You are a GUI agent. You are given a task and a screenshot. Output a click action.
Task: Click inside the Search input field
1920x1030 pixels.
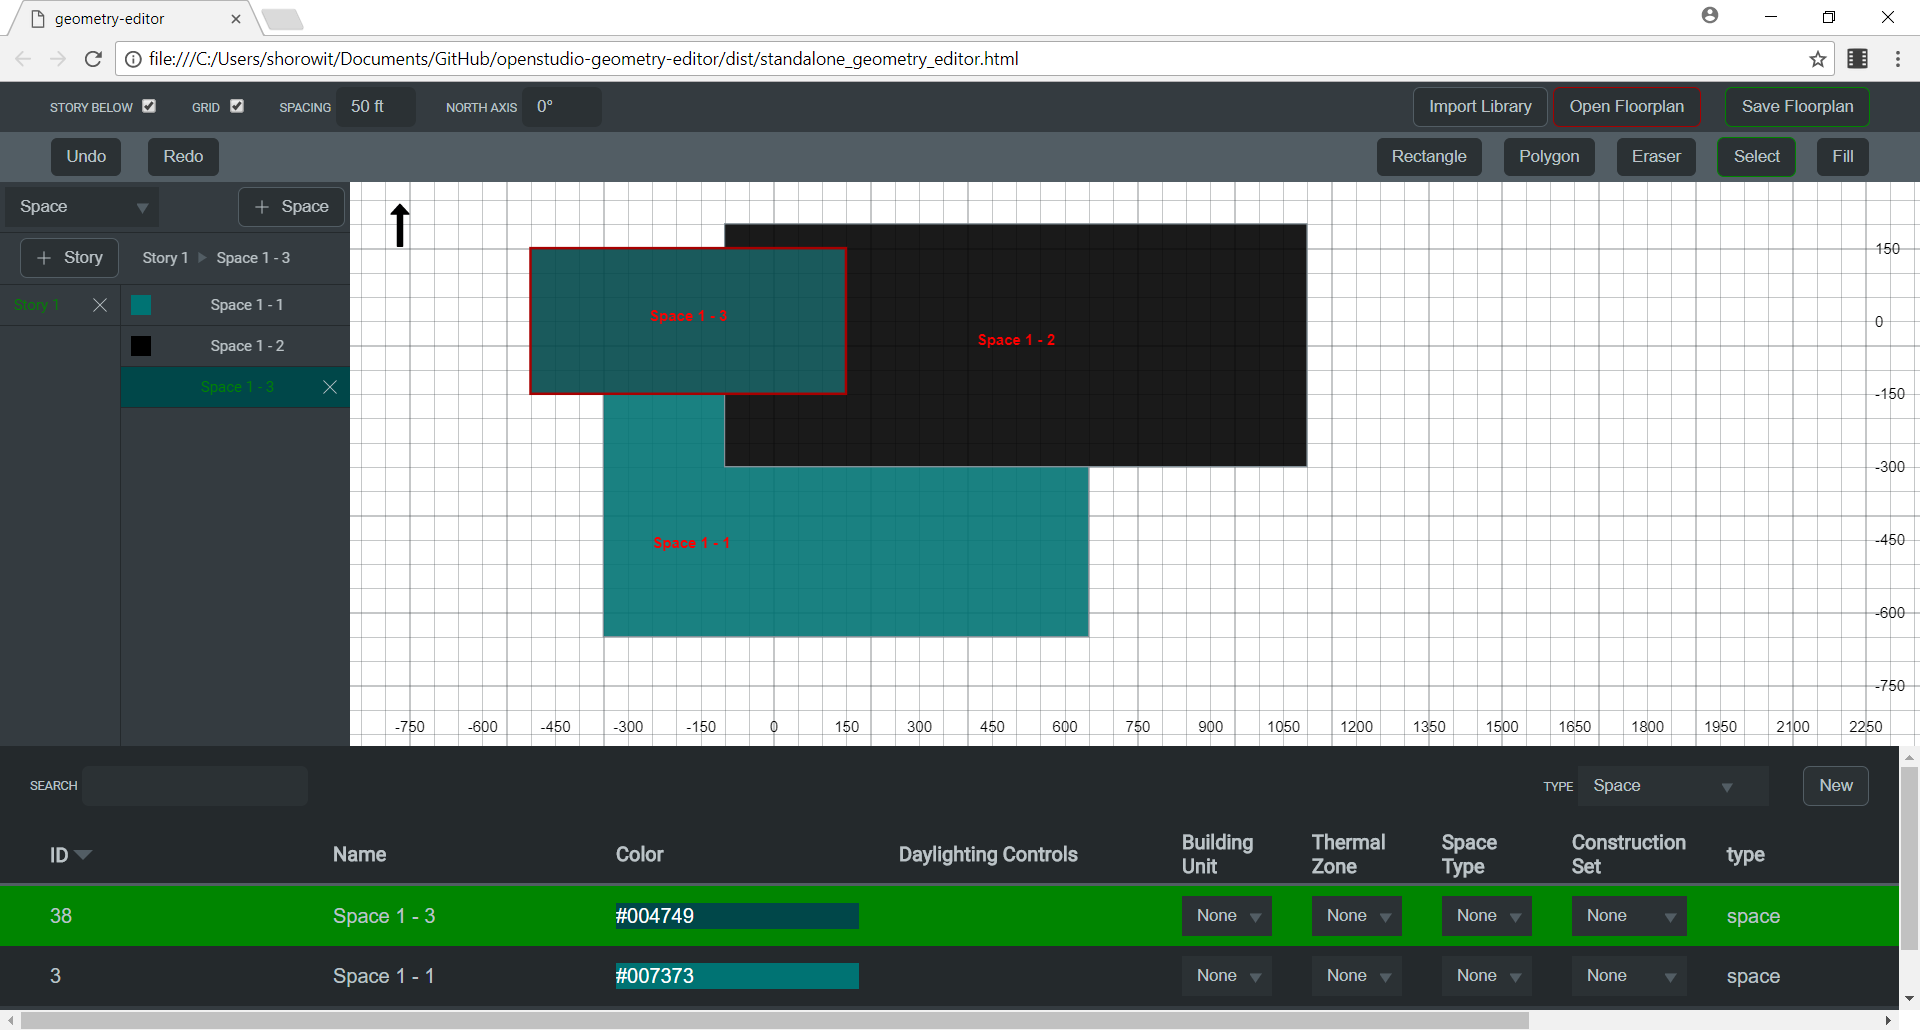click(x=194, y=786)
